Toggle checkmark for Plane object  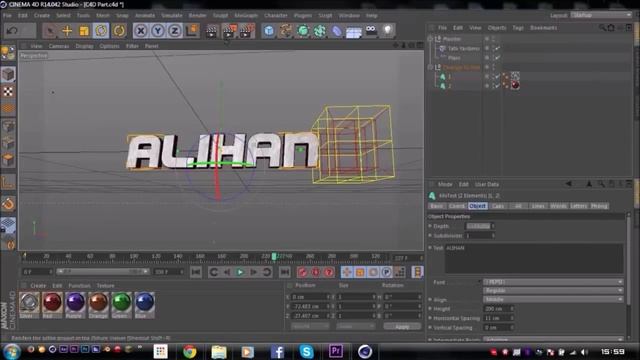(x=497, y=58)
